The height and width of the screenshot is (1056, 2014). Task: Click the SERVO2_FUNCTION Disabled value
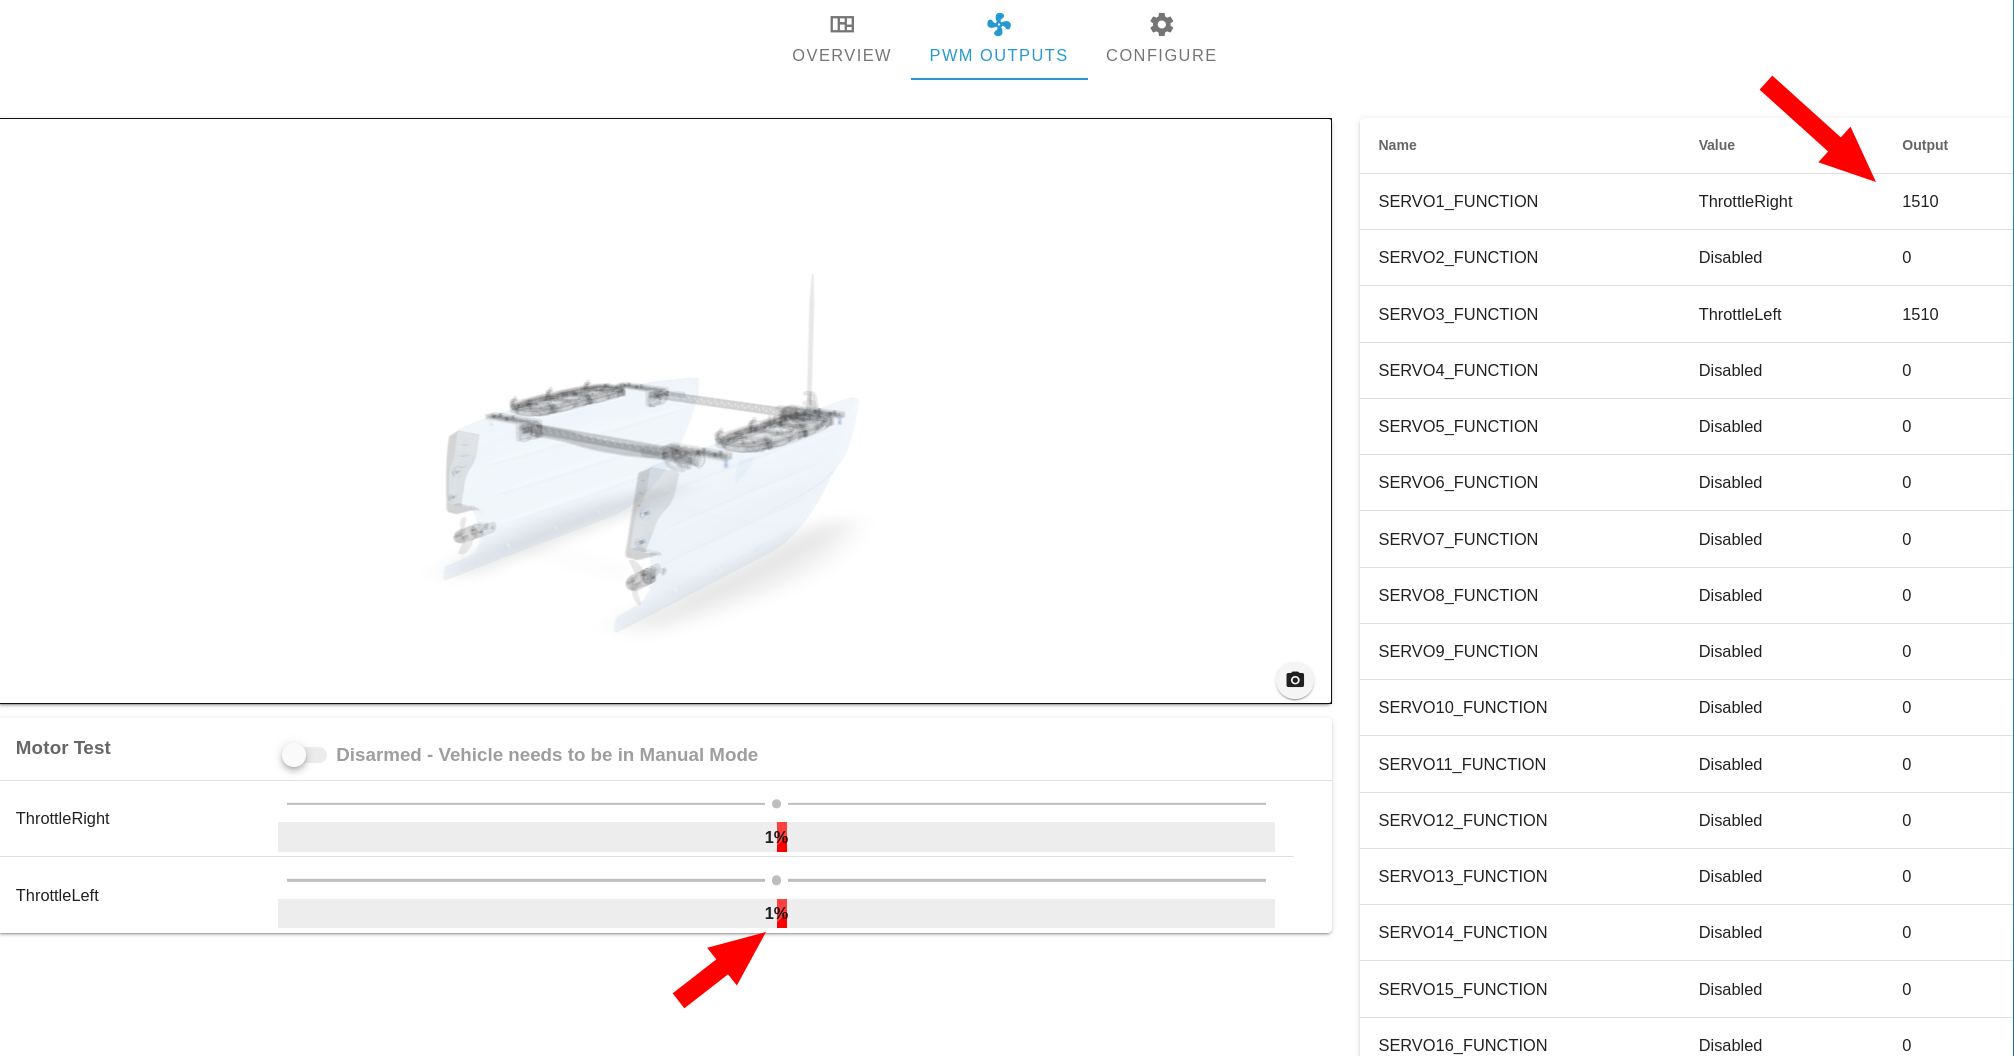pos(1730,258)
